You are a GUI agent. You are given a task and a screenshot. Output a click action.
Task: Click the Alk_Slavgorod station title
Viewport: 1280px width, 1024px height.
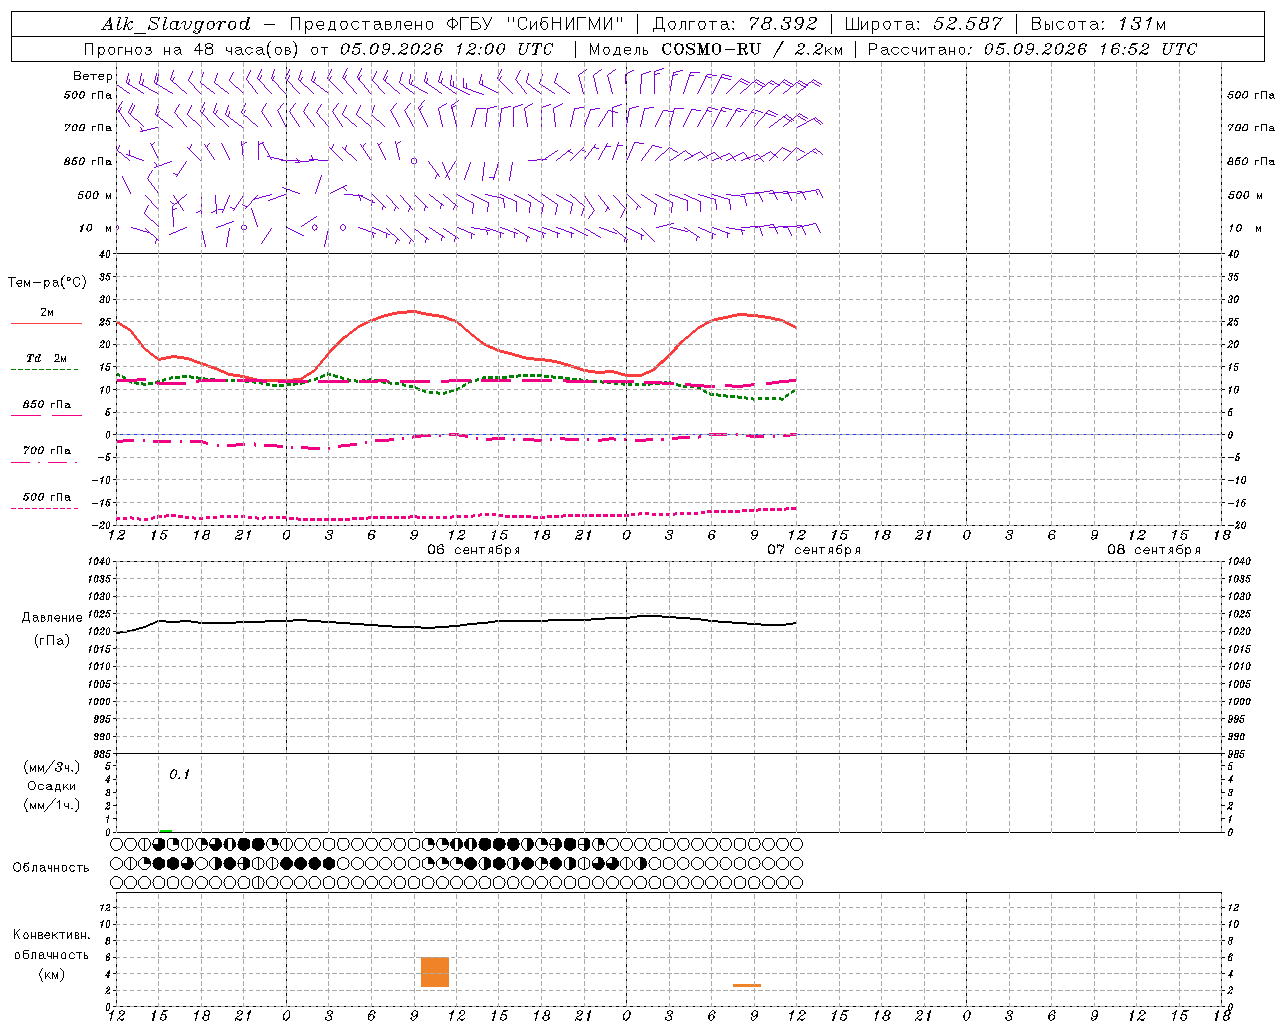tap(176, 24)
